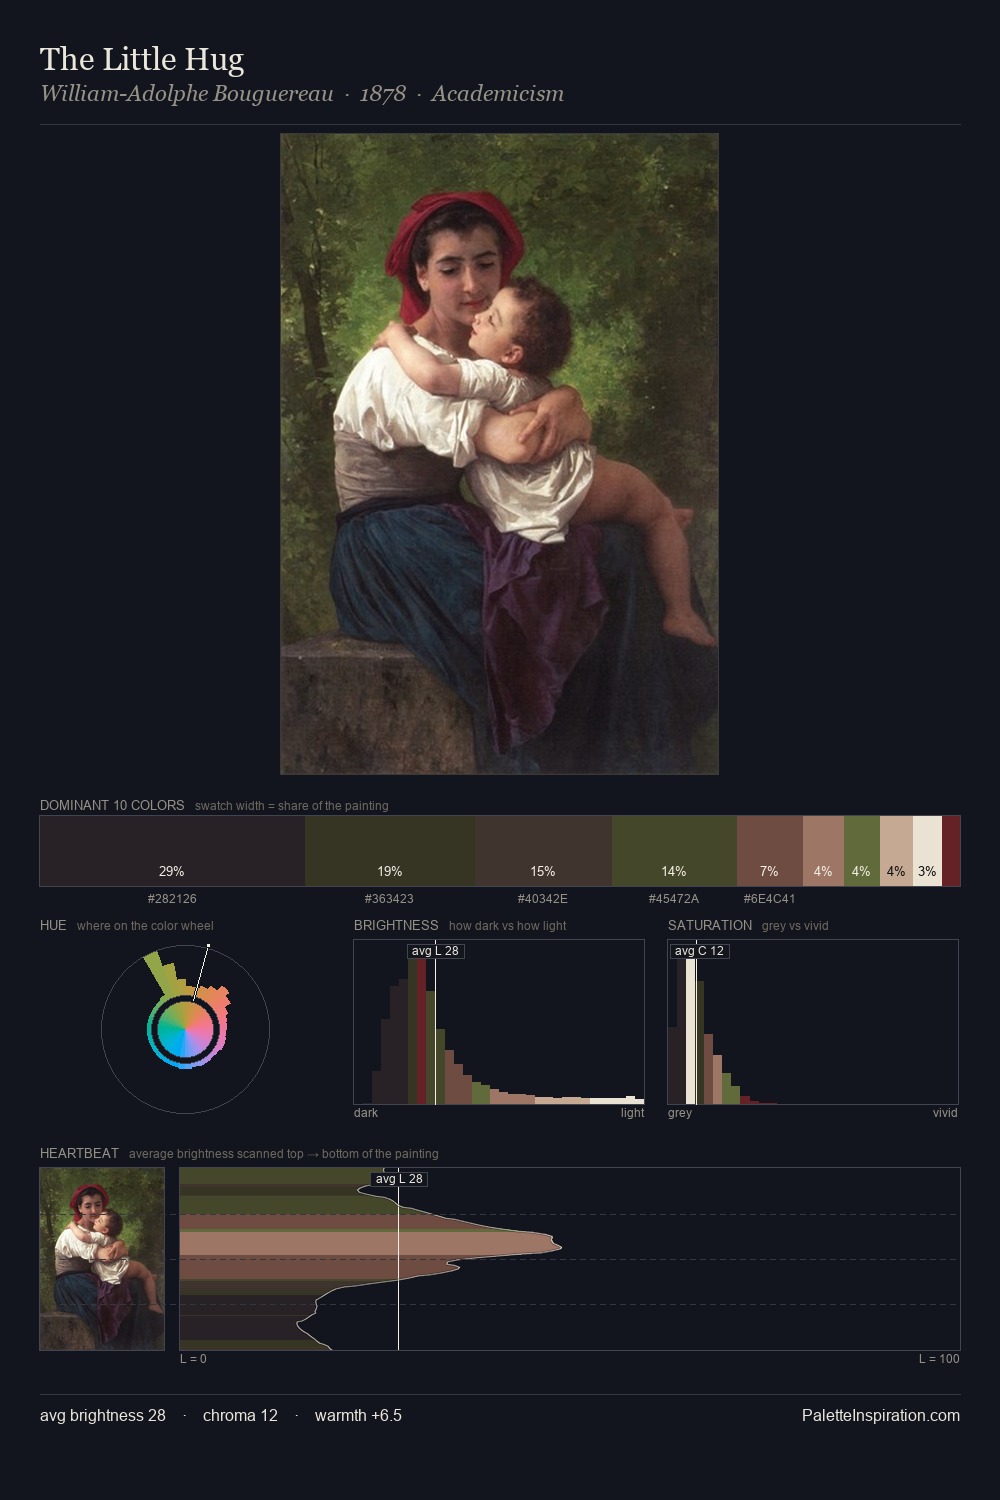Image resolution: width=1000 pixels, height=1500 pixels.
Task: Click the small painting thumbnail beside Heartbeat
Action: pyautogui.click(x=102, y=1259)
